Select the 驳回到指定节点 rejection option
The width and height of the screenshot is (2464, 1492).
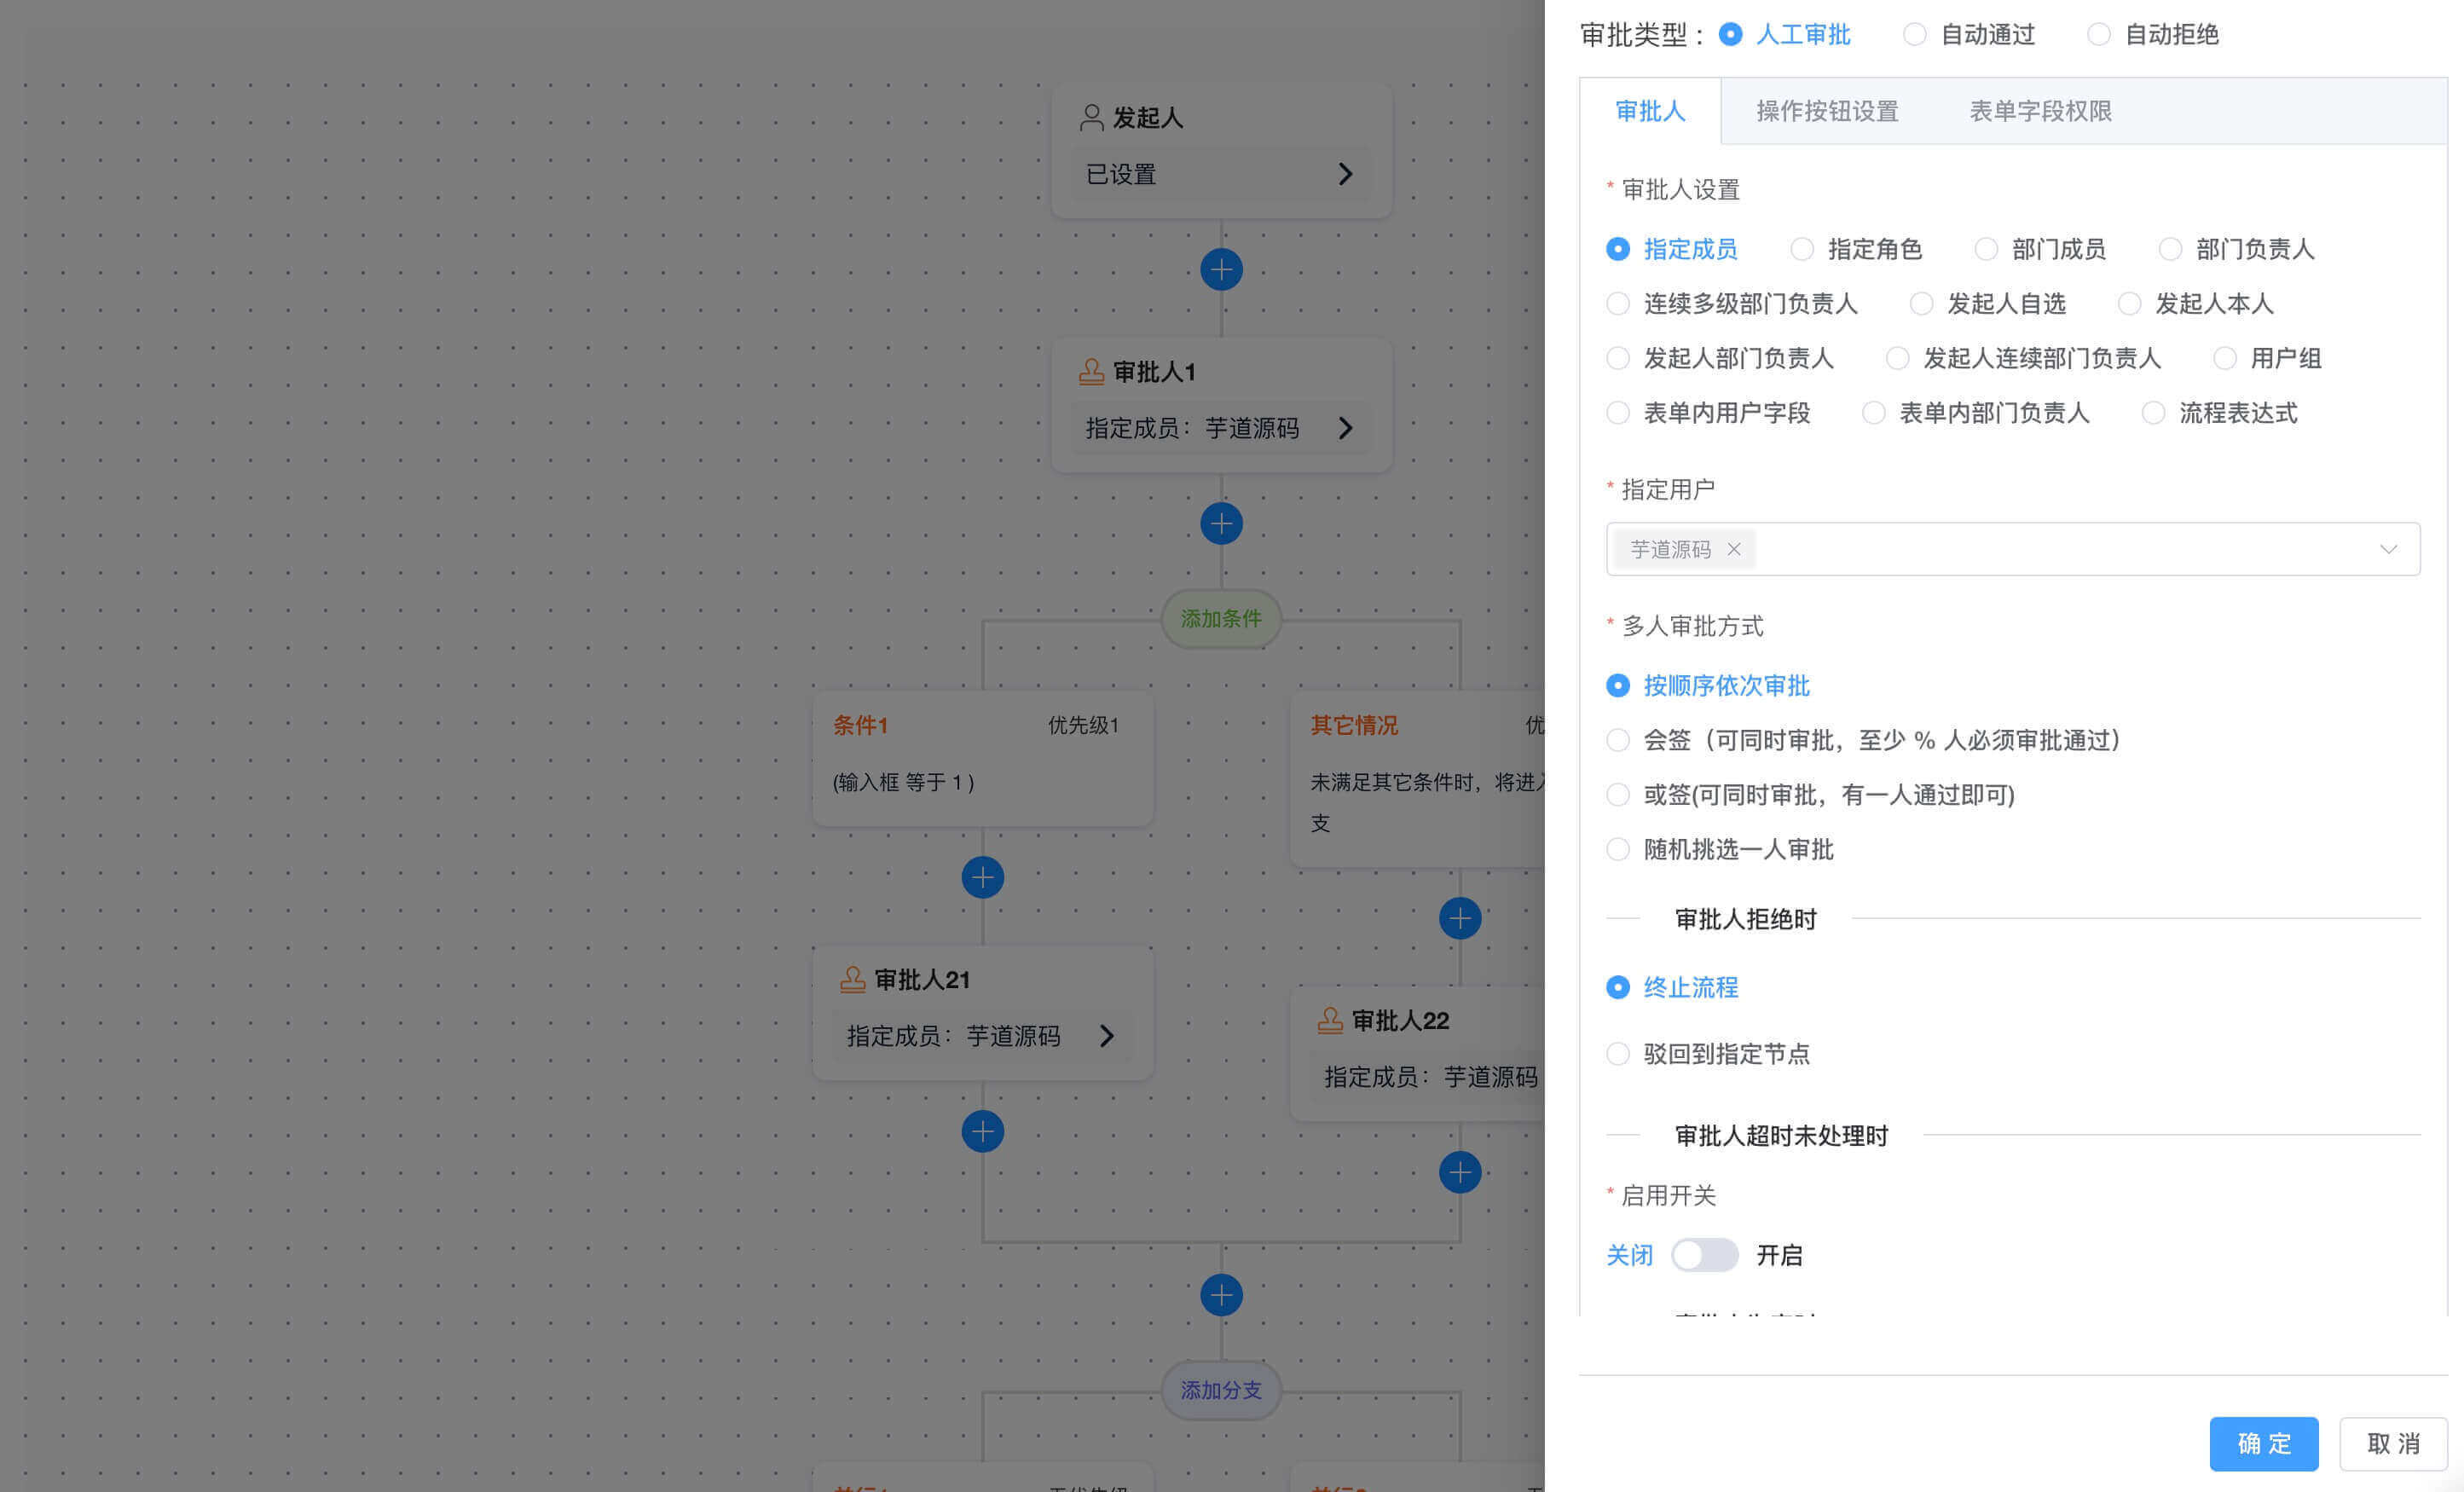(x=1618, y=1053)
